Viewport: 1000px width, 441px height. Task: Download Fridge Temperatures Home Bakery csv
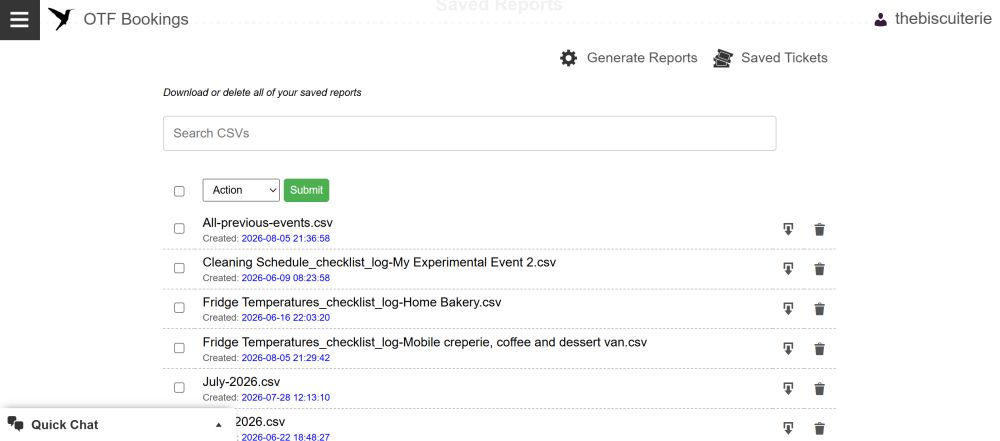pyautogui.click(x=788, y=309)
